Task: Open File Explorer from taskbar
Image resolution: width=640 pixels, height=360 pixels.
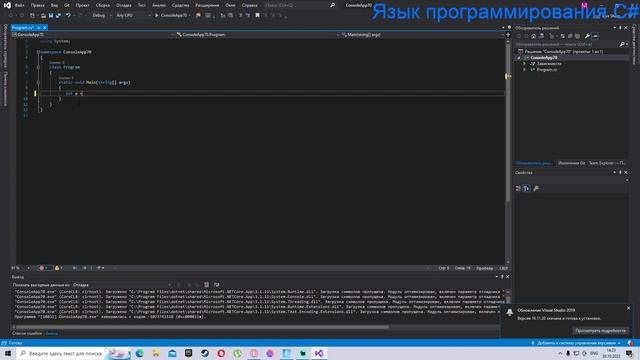Action: 156,353
